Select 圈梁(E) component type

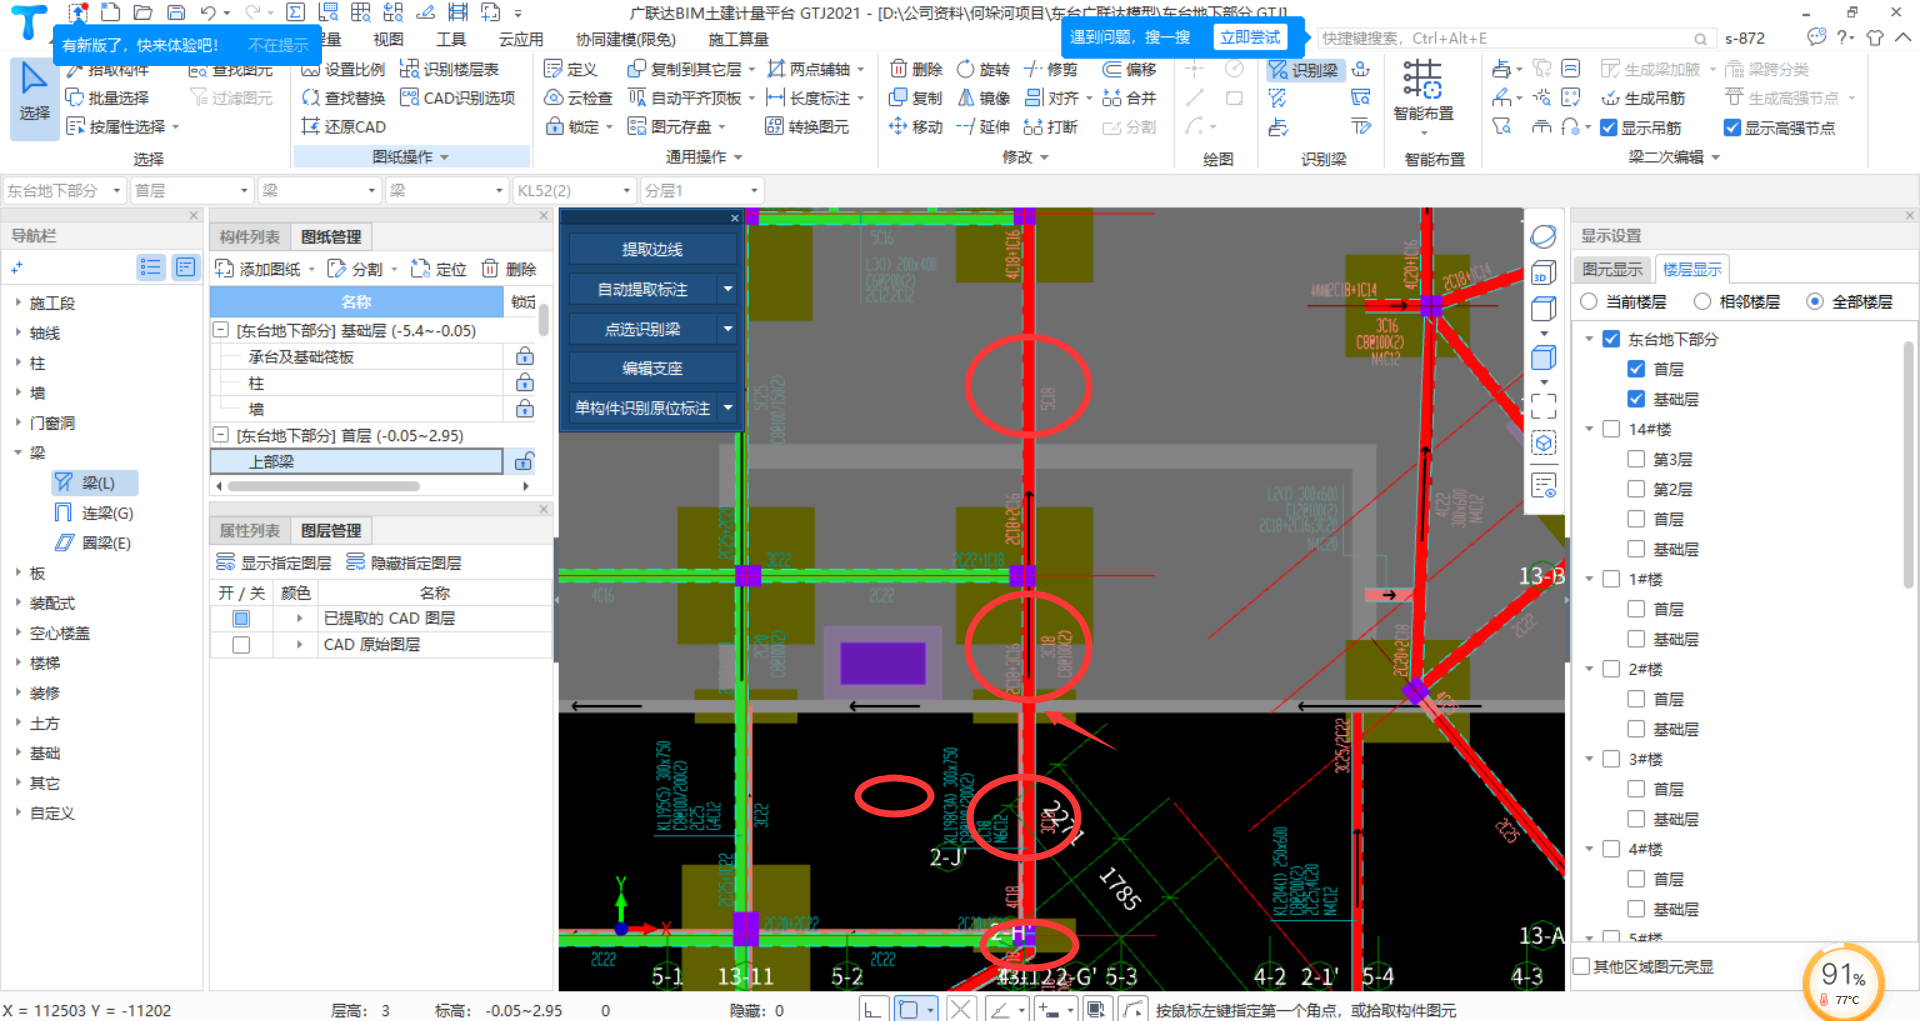[94, 543]
